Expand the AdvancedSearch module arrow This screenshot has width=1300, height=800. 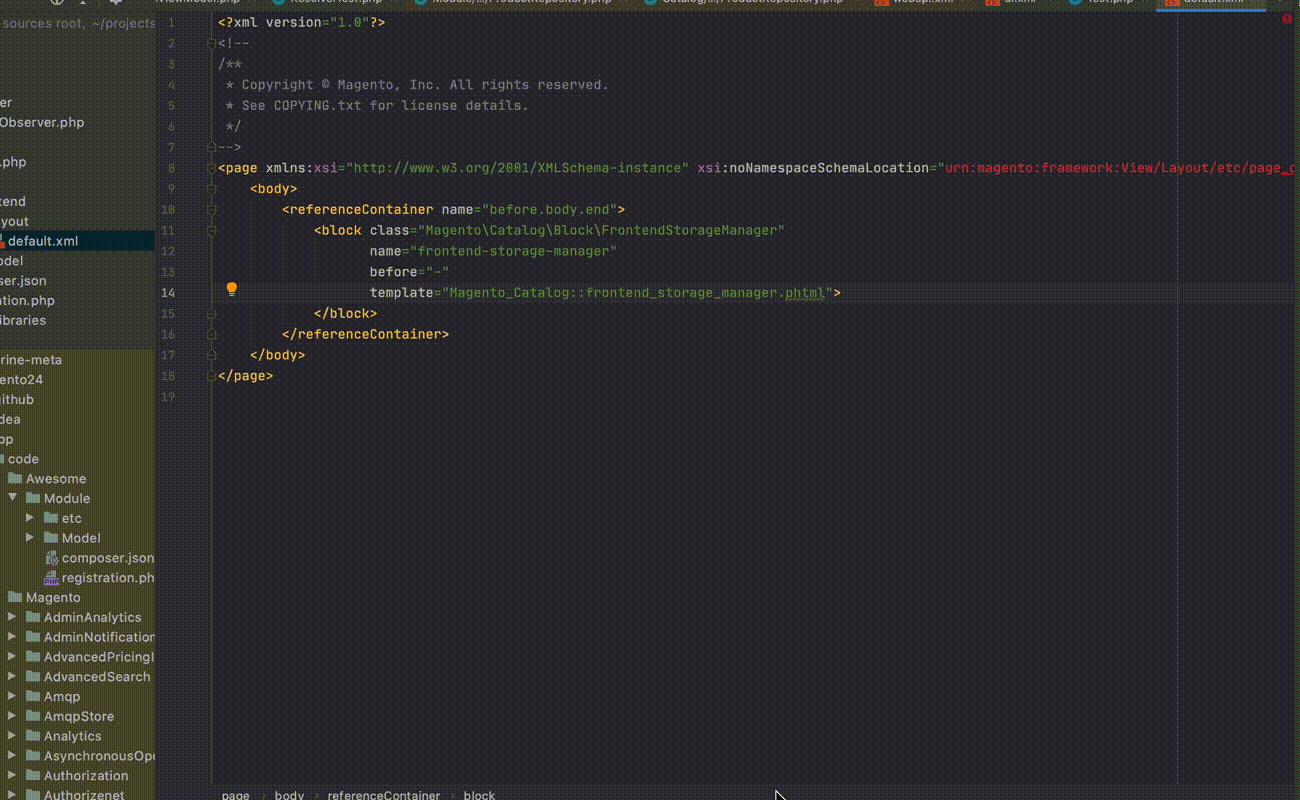[x=12, y=677]
